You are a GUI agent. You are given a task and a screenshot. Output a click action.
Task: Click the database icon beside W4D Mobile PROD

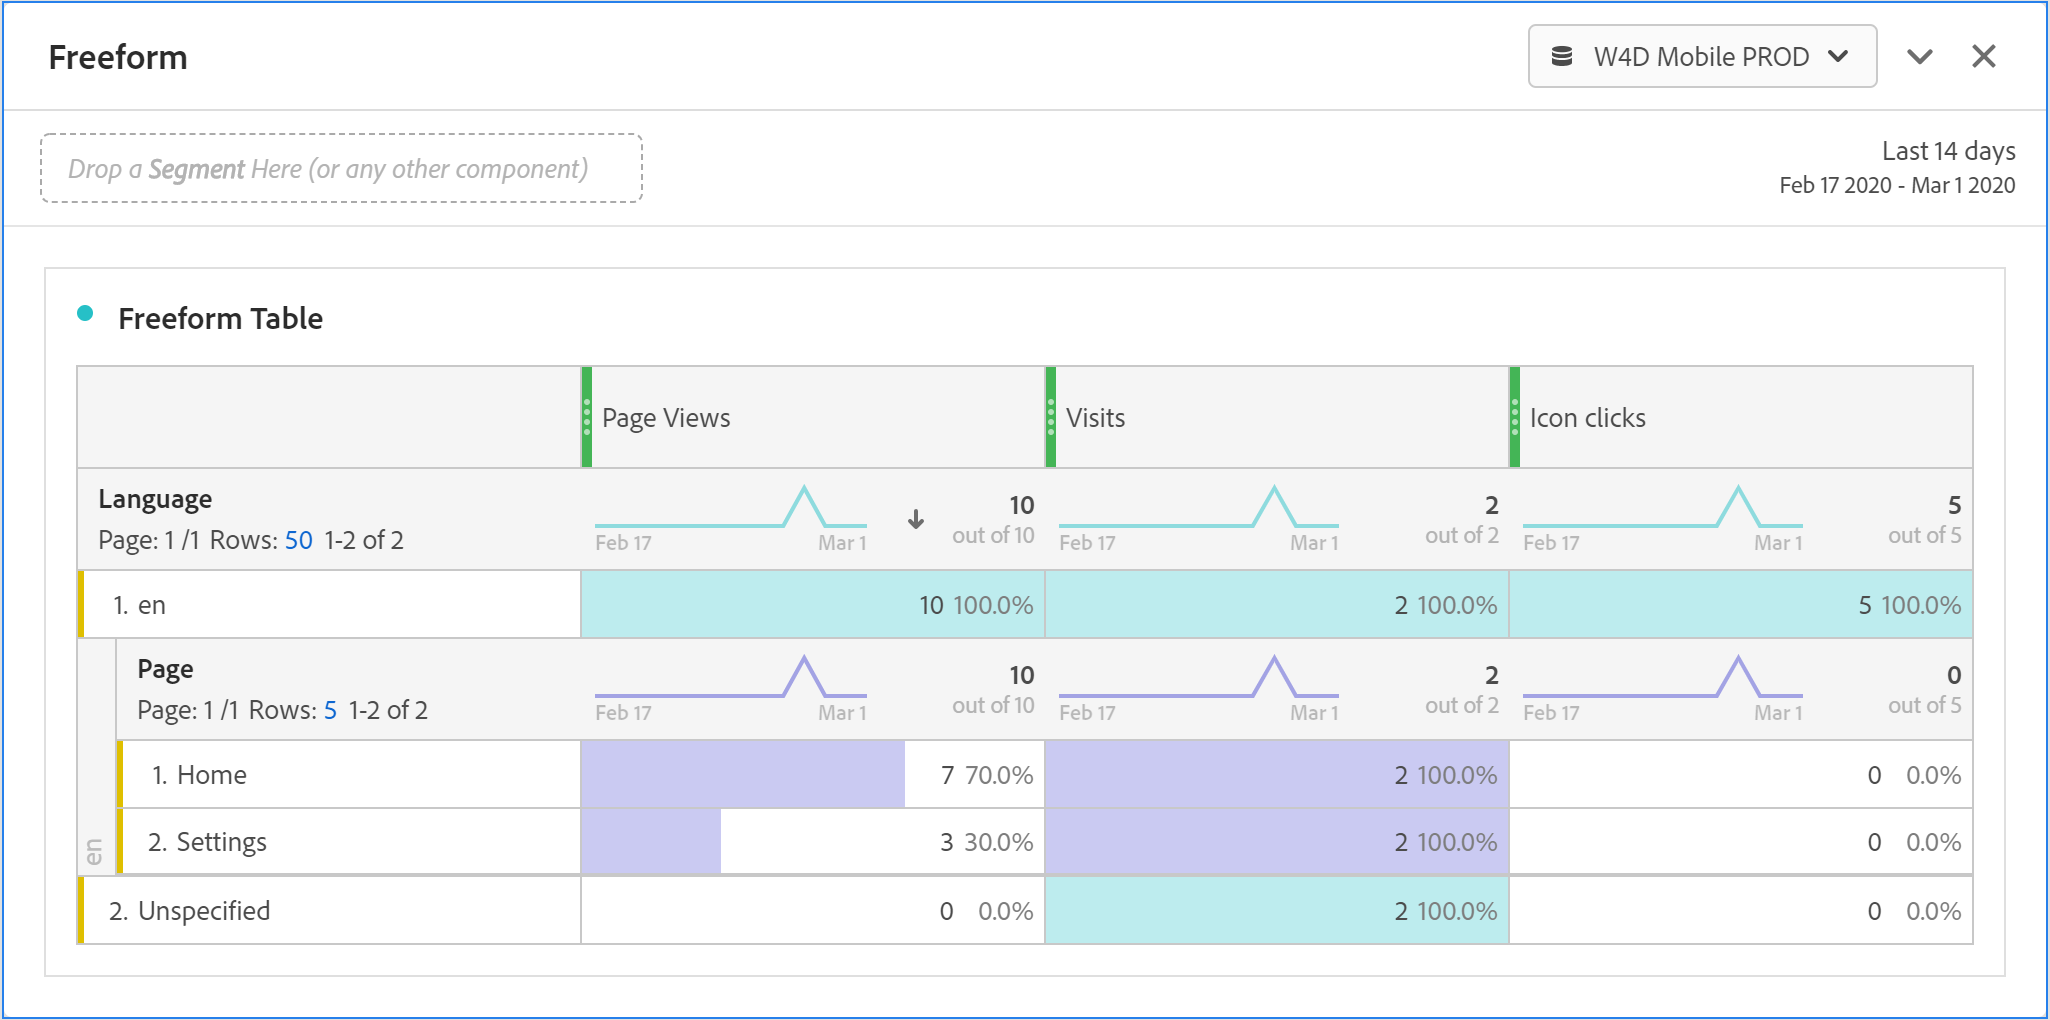coord(1561,57)
